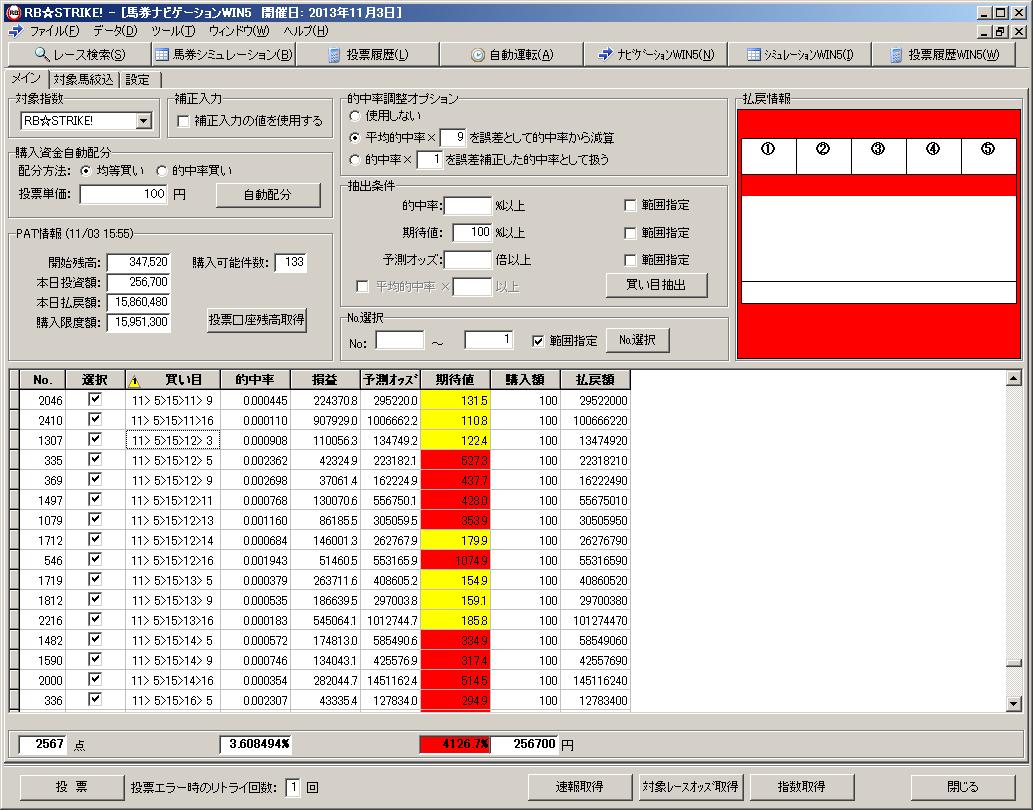
Task: Open 投票履歴WIN5 toolbar button
Action: tap(943, 55)
